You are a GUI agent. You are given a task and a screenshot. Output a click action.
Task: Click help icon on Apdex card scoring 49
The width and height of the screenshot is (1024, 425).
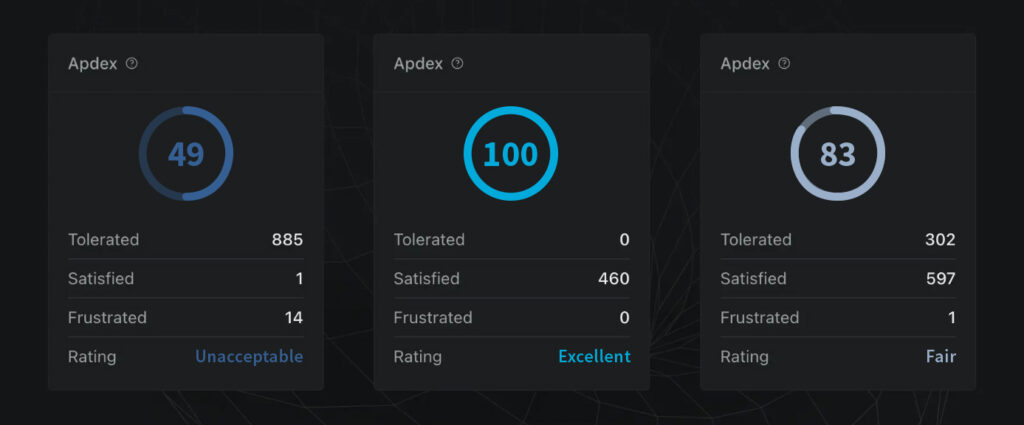click(132, 64)
